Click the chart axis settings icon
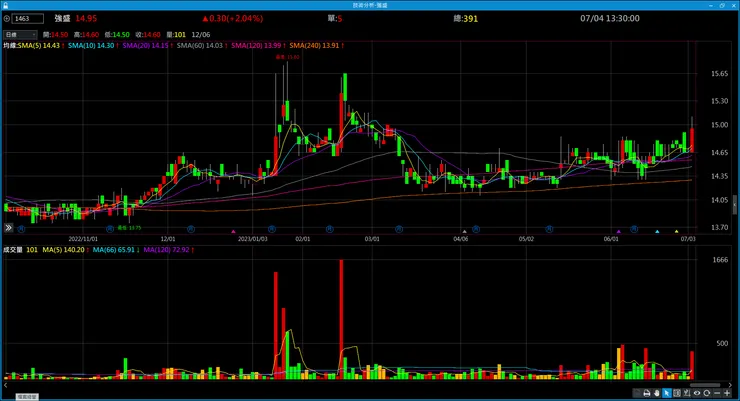740x401 pixels. click(687, 393)
